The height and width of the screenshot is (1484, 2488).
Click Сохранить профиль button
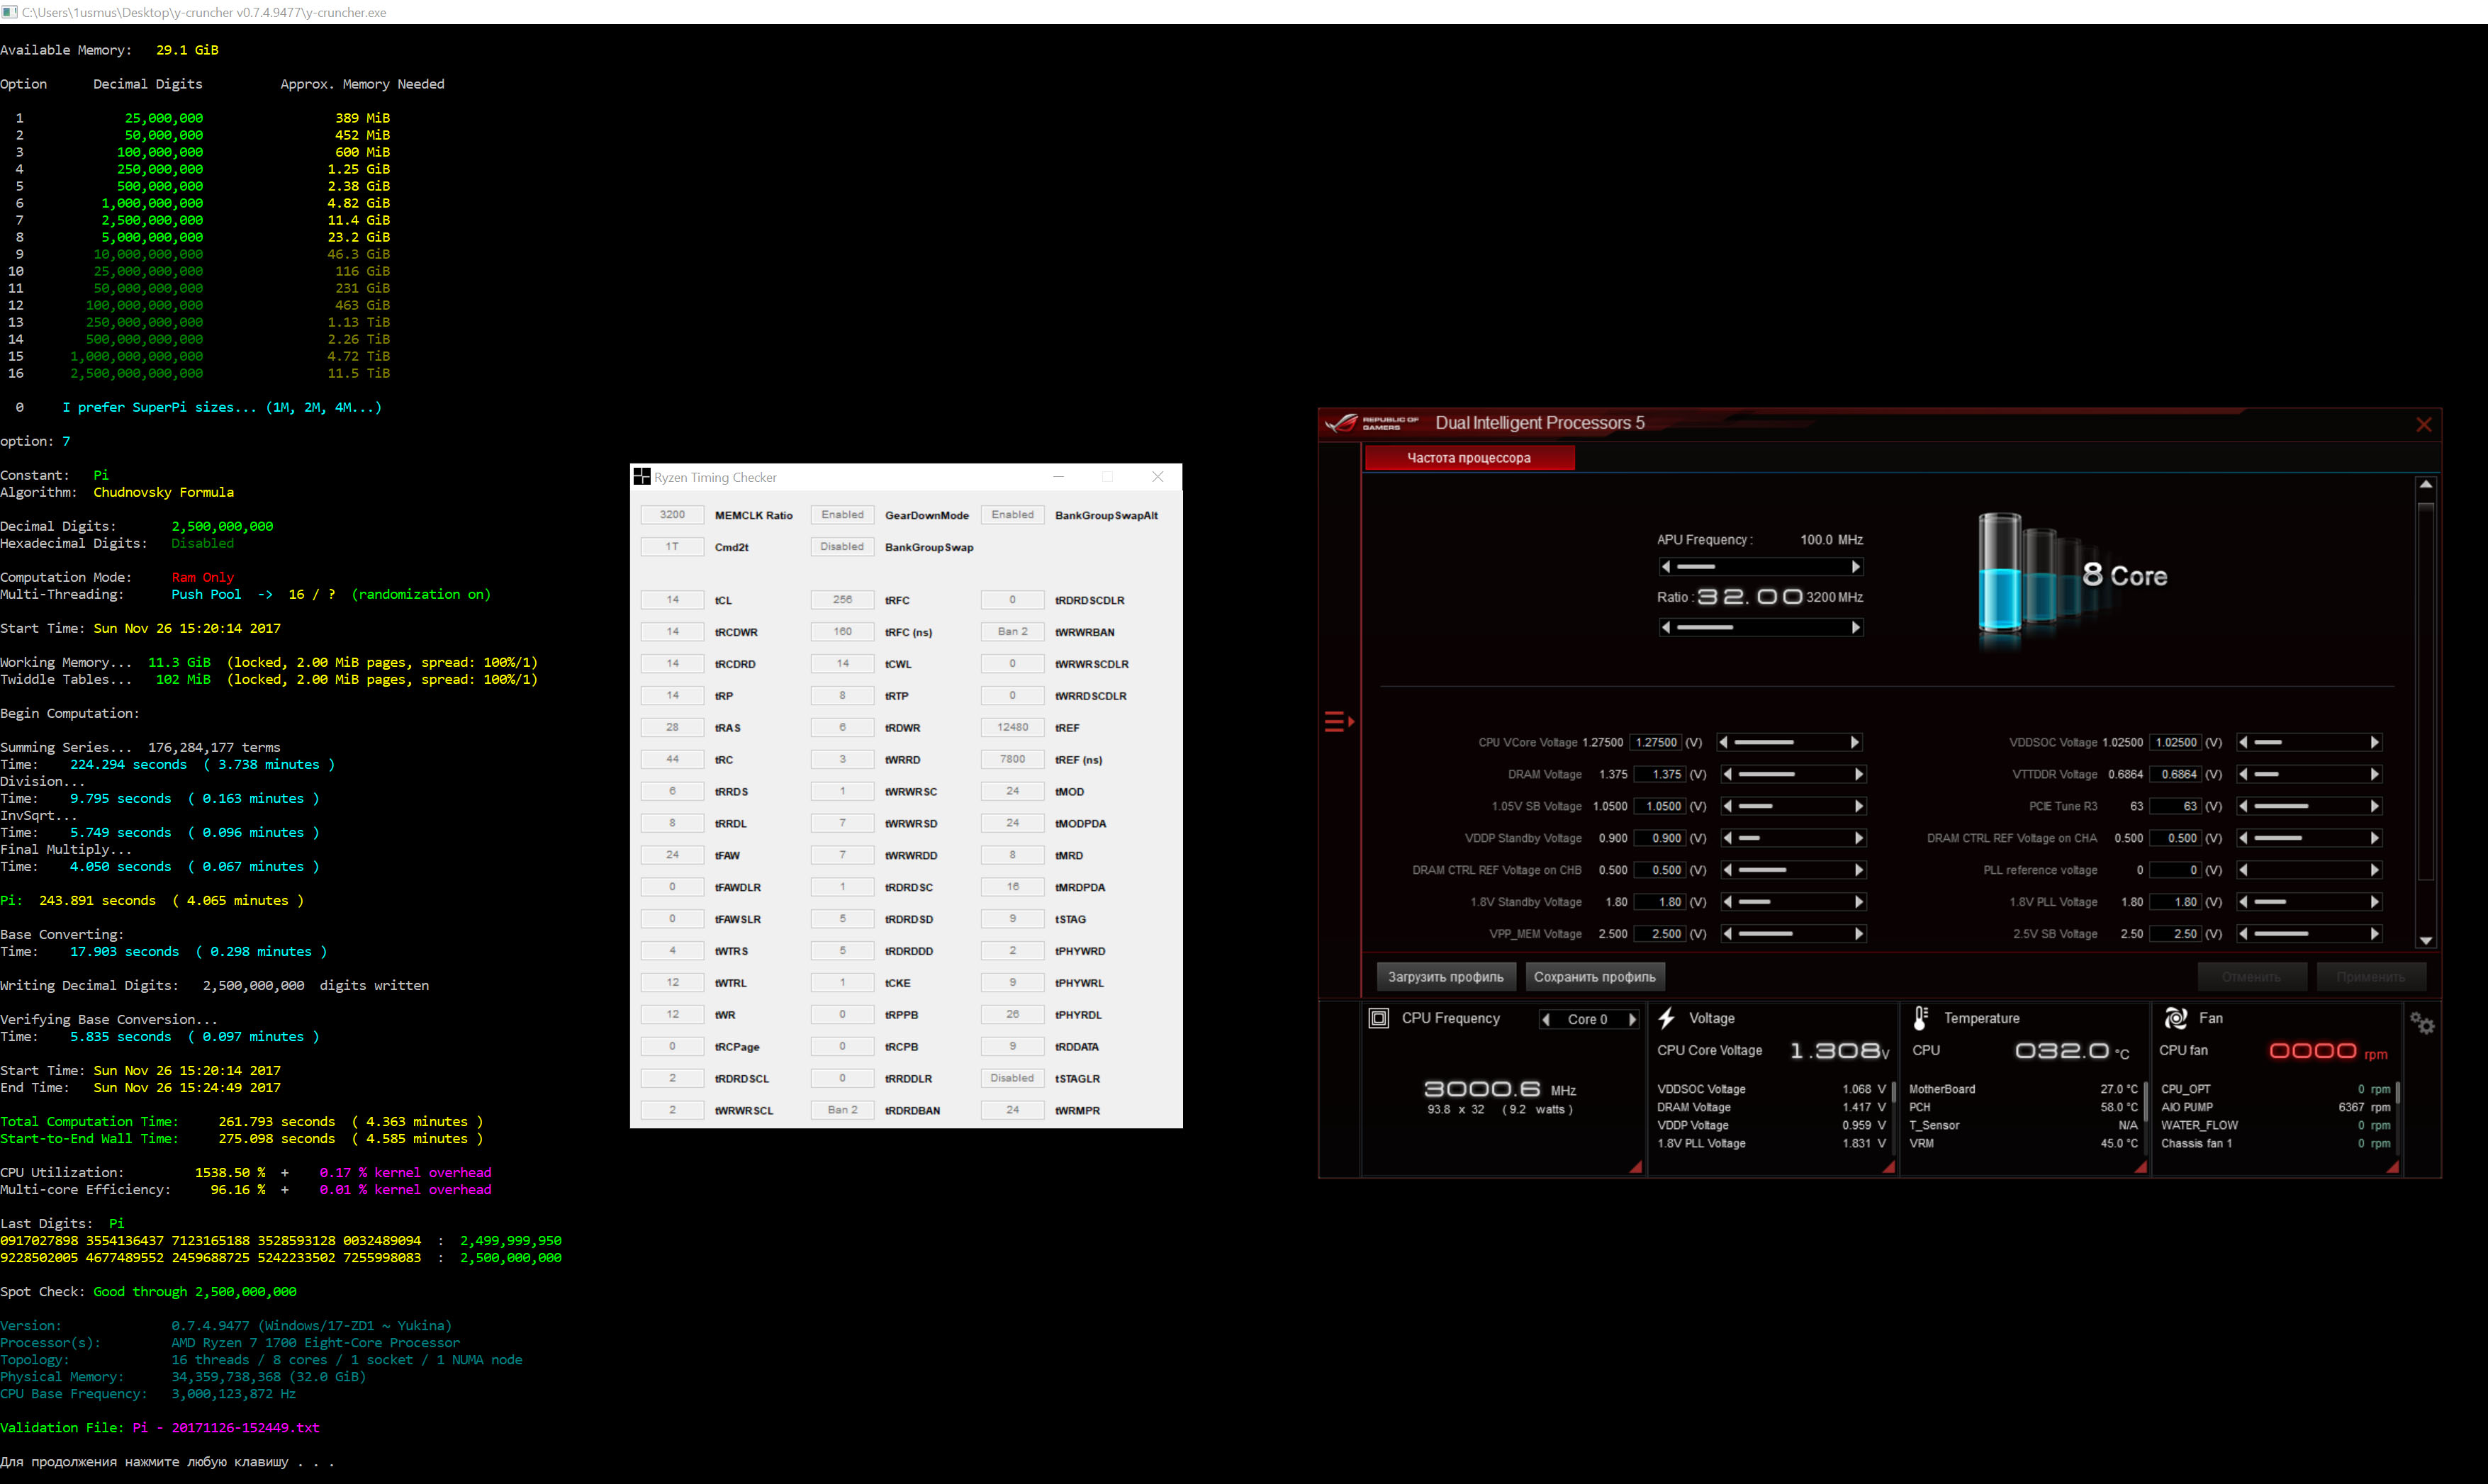[x=1594, y=977]
